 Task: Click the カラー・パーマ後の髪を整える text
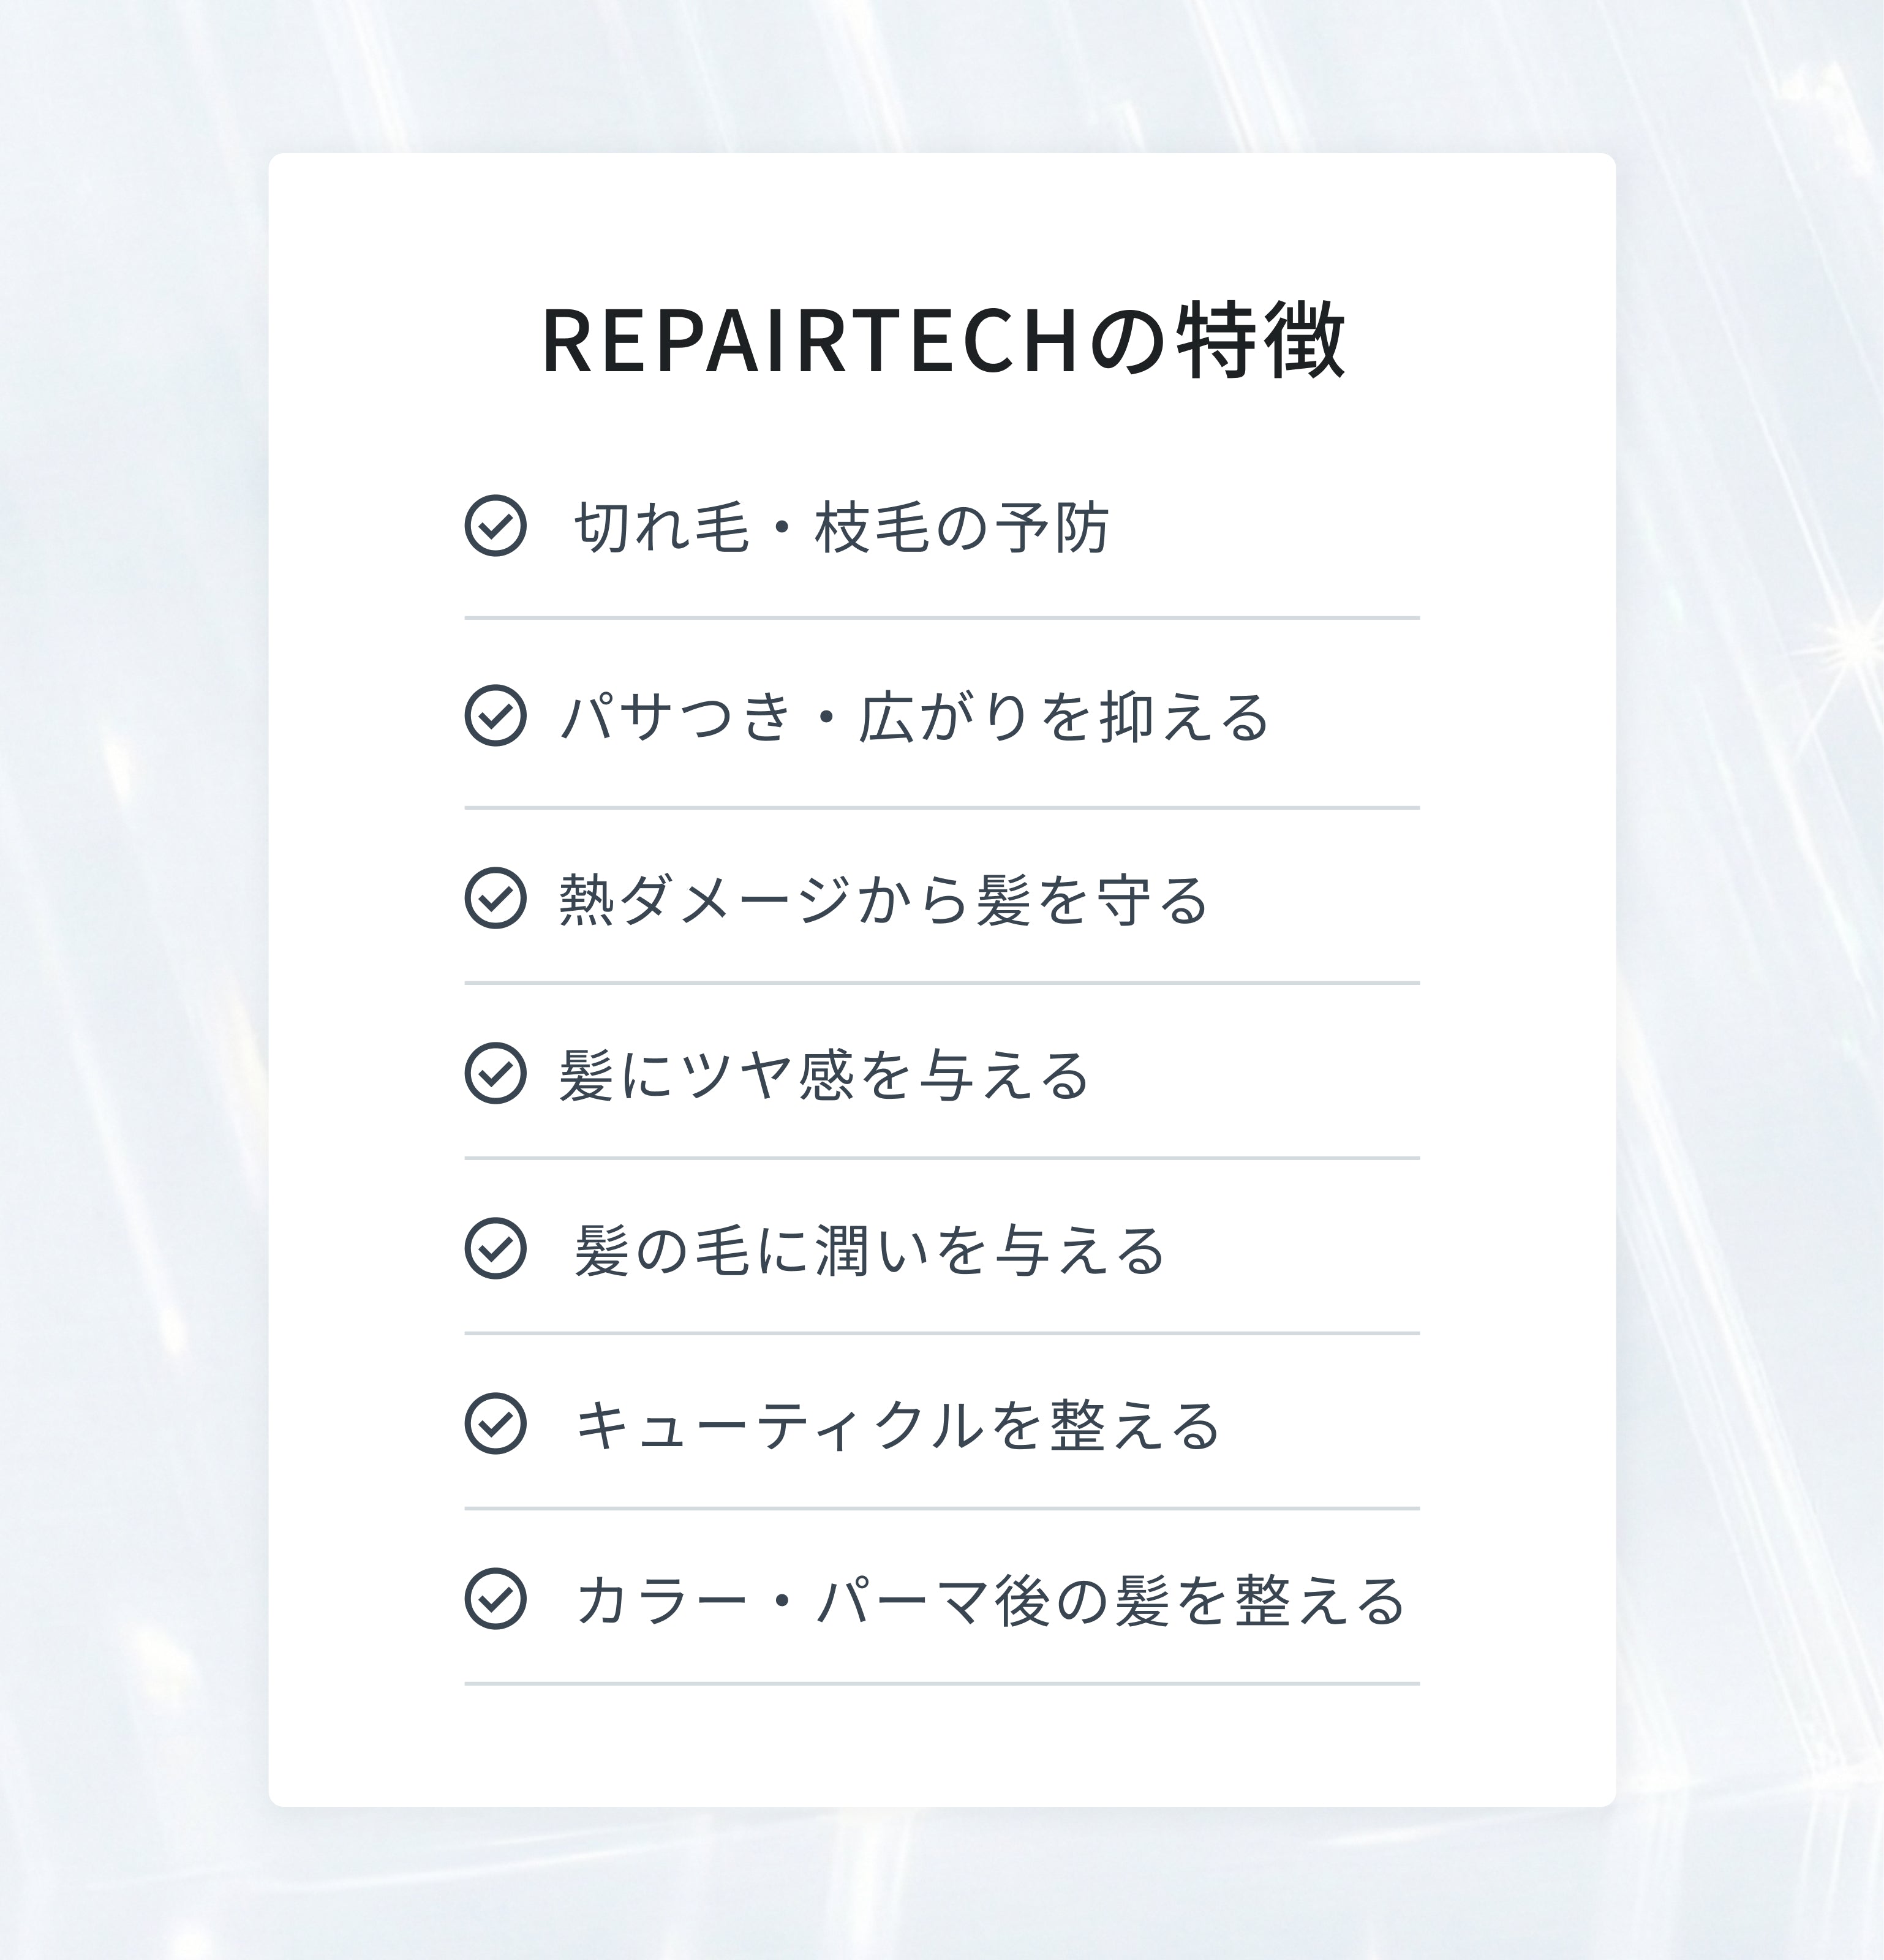[991, 1600]
